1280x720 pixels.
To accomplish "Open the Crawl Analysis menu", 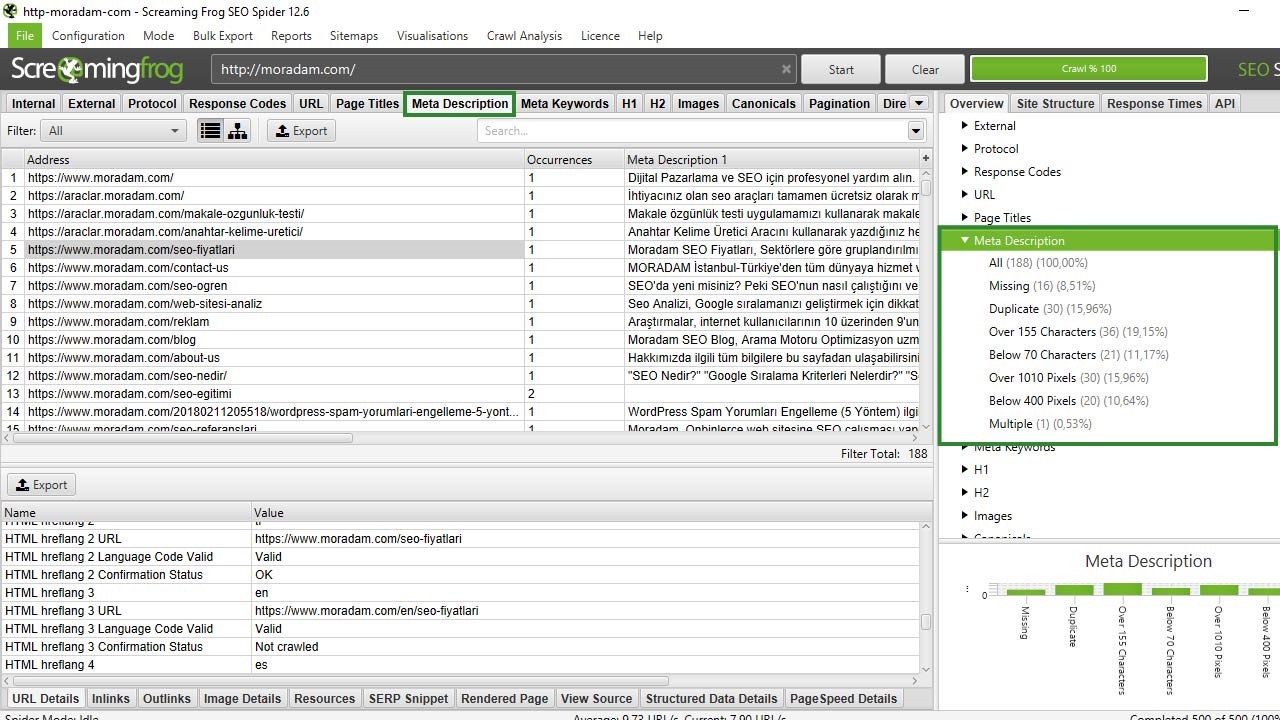I will [x=524, y=35].
